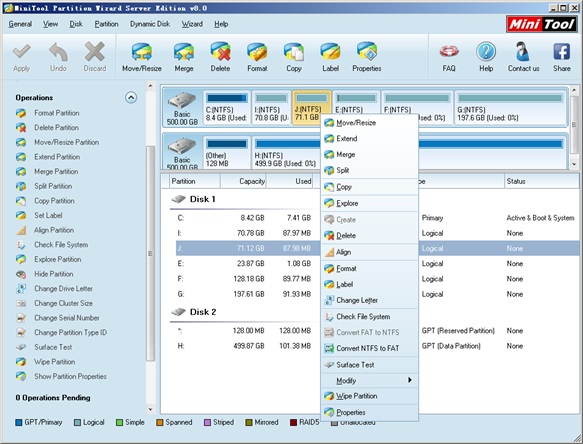The image size is (583, 444).
Task: Expand the Modify submenu in context menu
Action: point(369,380)
